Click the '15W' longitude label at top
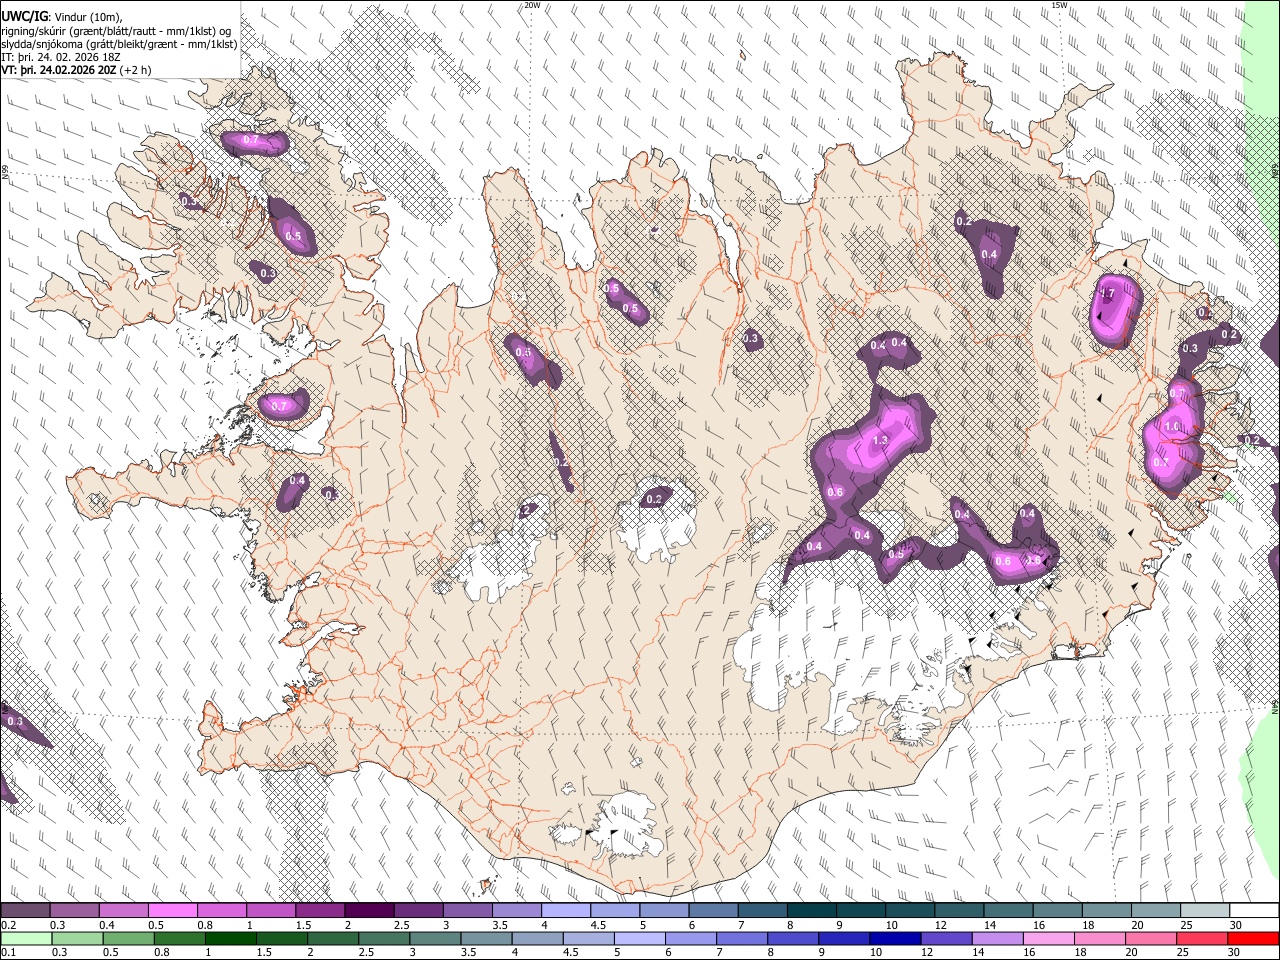Viewport: 1280px width, 960px height. pyautogui.click(x=1059, y=5)
